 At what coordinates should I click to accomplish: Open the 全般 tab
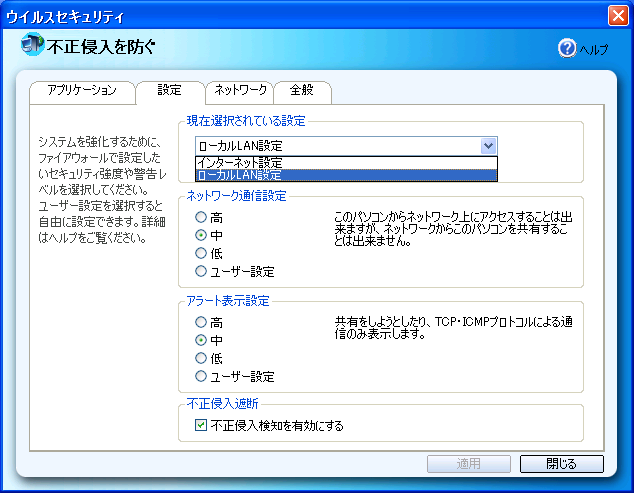pos(302,91)
